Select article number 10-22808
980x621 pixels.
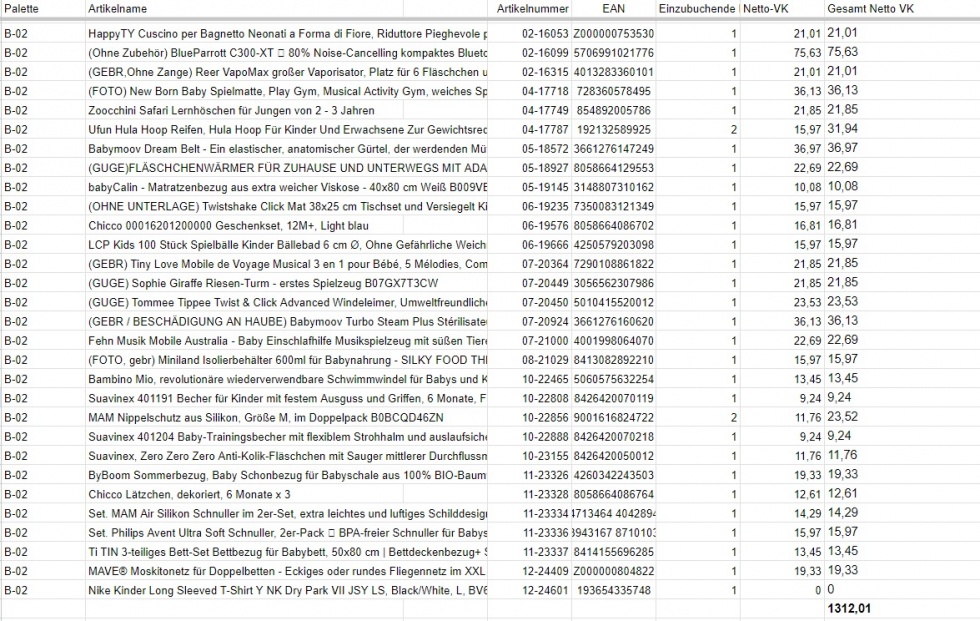pyautogui.click(x=545, y=399)
